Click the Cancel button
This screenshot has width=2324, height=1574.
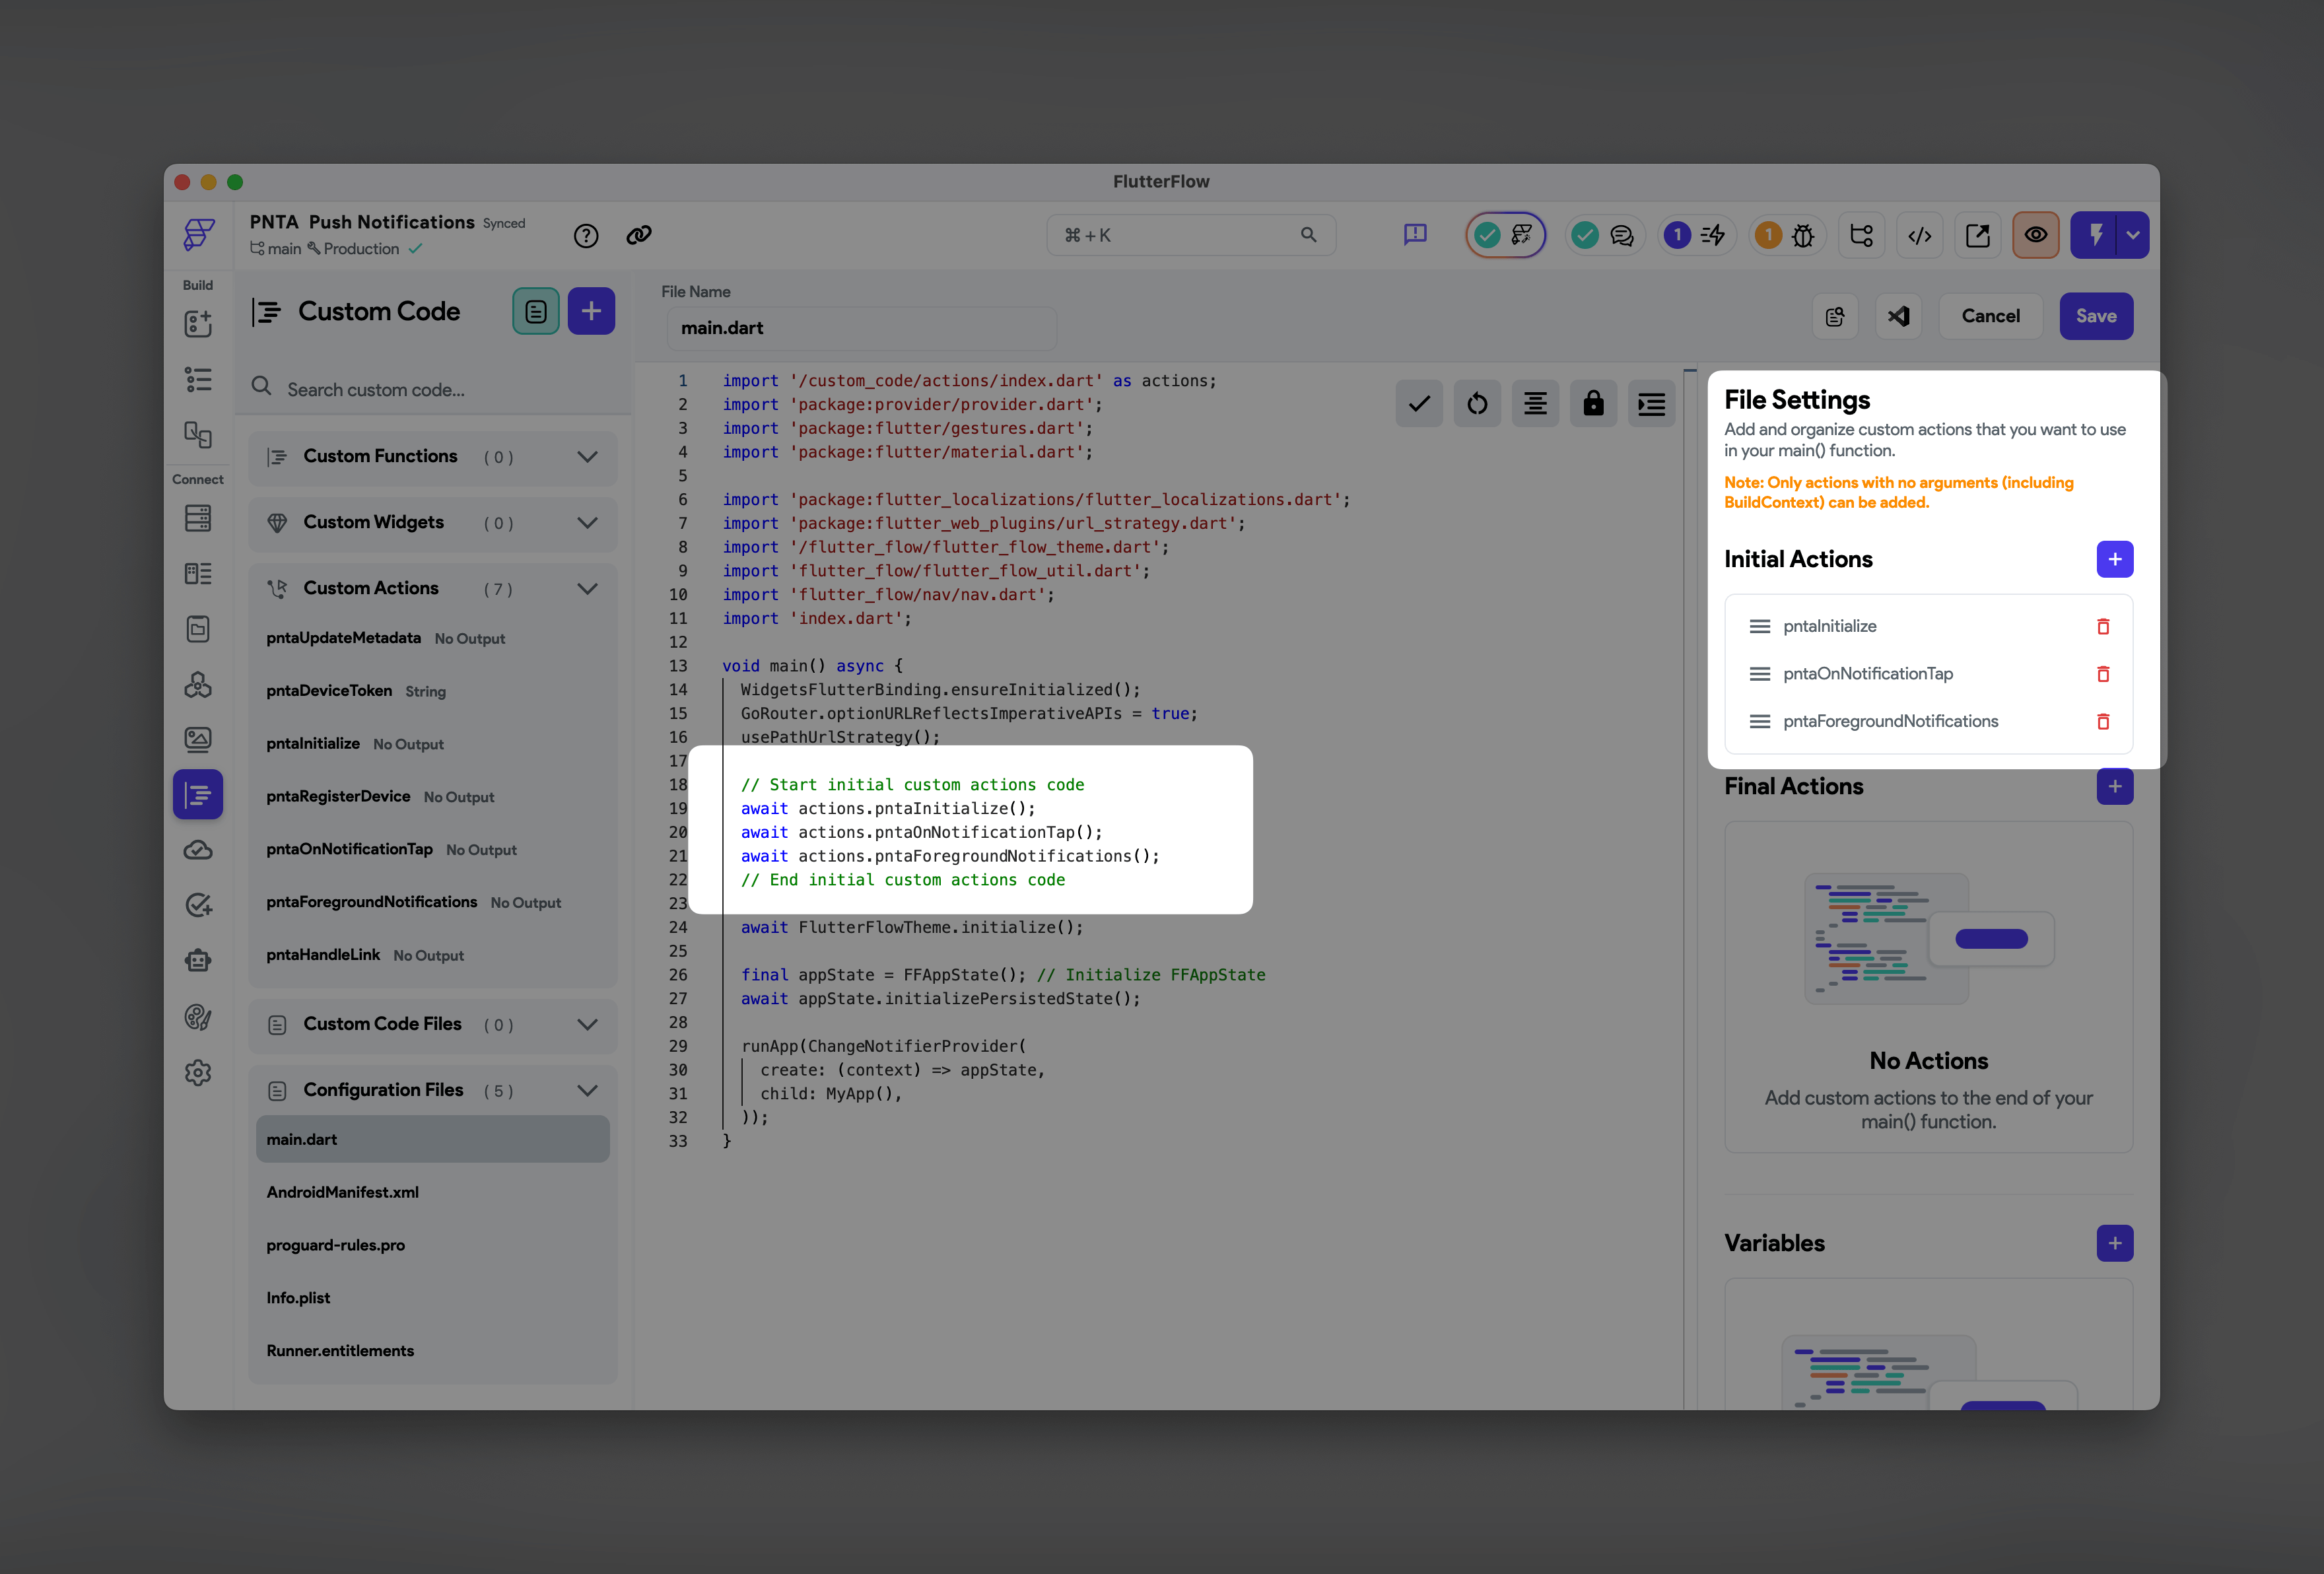[x=1990, y=316]
